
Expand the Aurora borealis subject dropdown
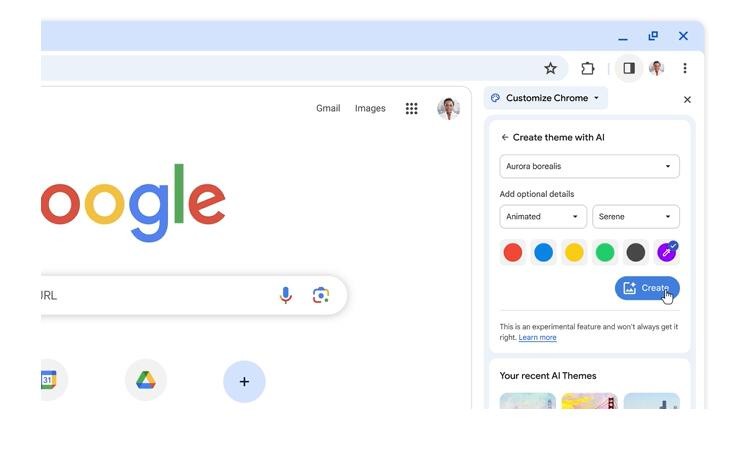pos(589,166)
